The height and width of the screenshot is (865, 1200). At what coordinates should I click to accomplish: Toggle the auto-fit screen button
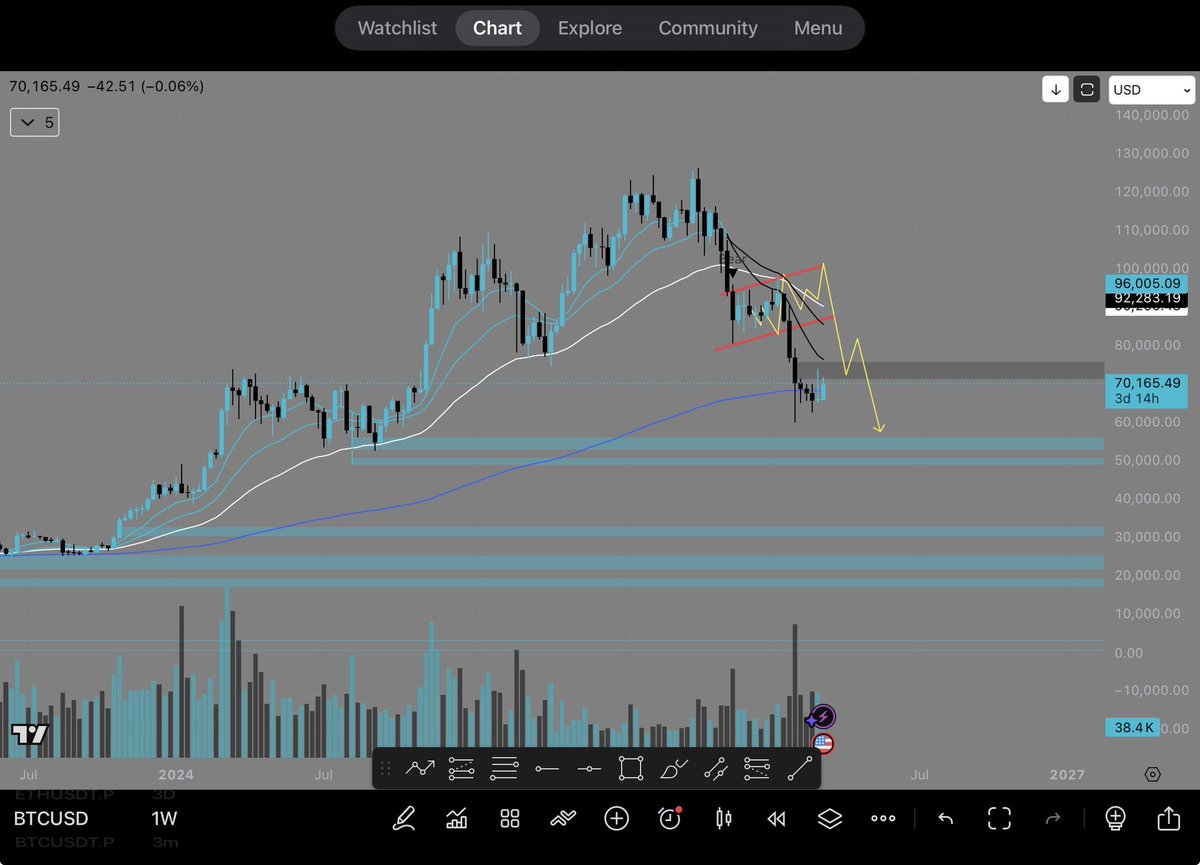[1086, 90]
